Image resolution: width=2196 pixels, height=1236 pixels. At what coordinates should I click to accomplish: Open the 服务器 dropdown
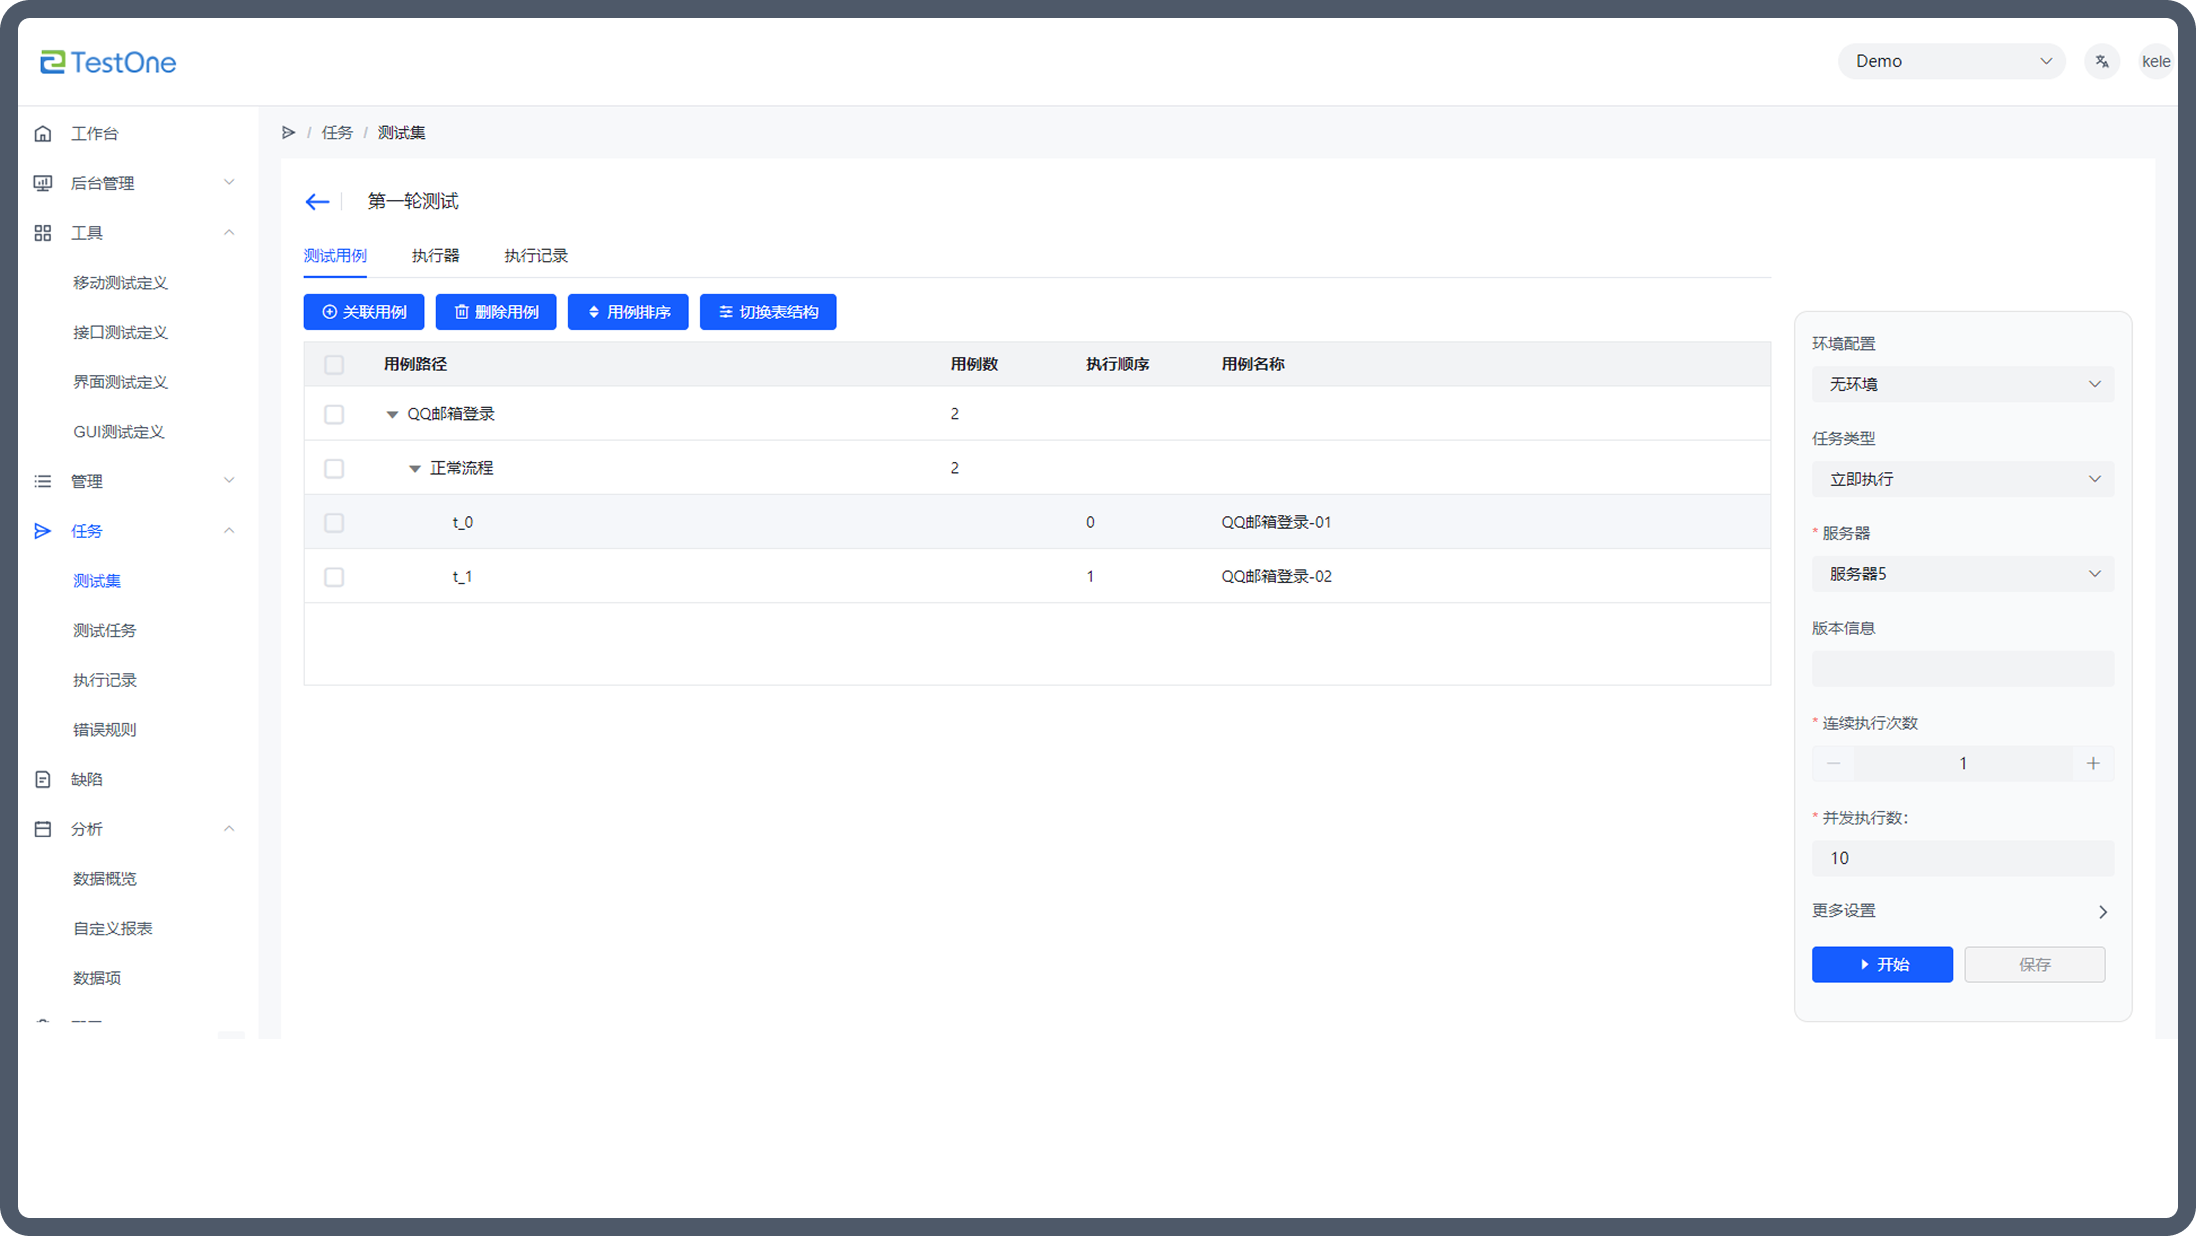tap(1962, 574)
